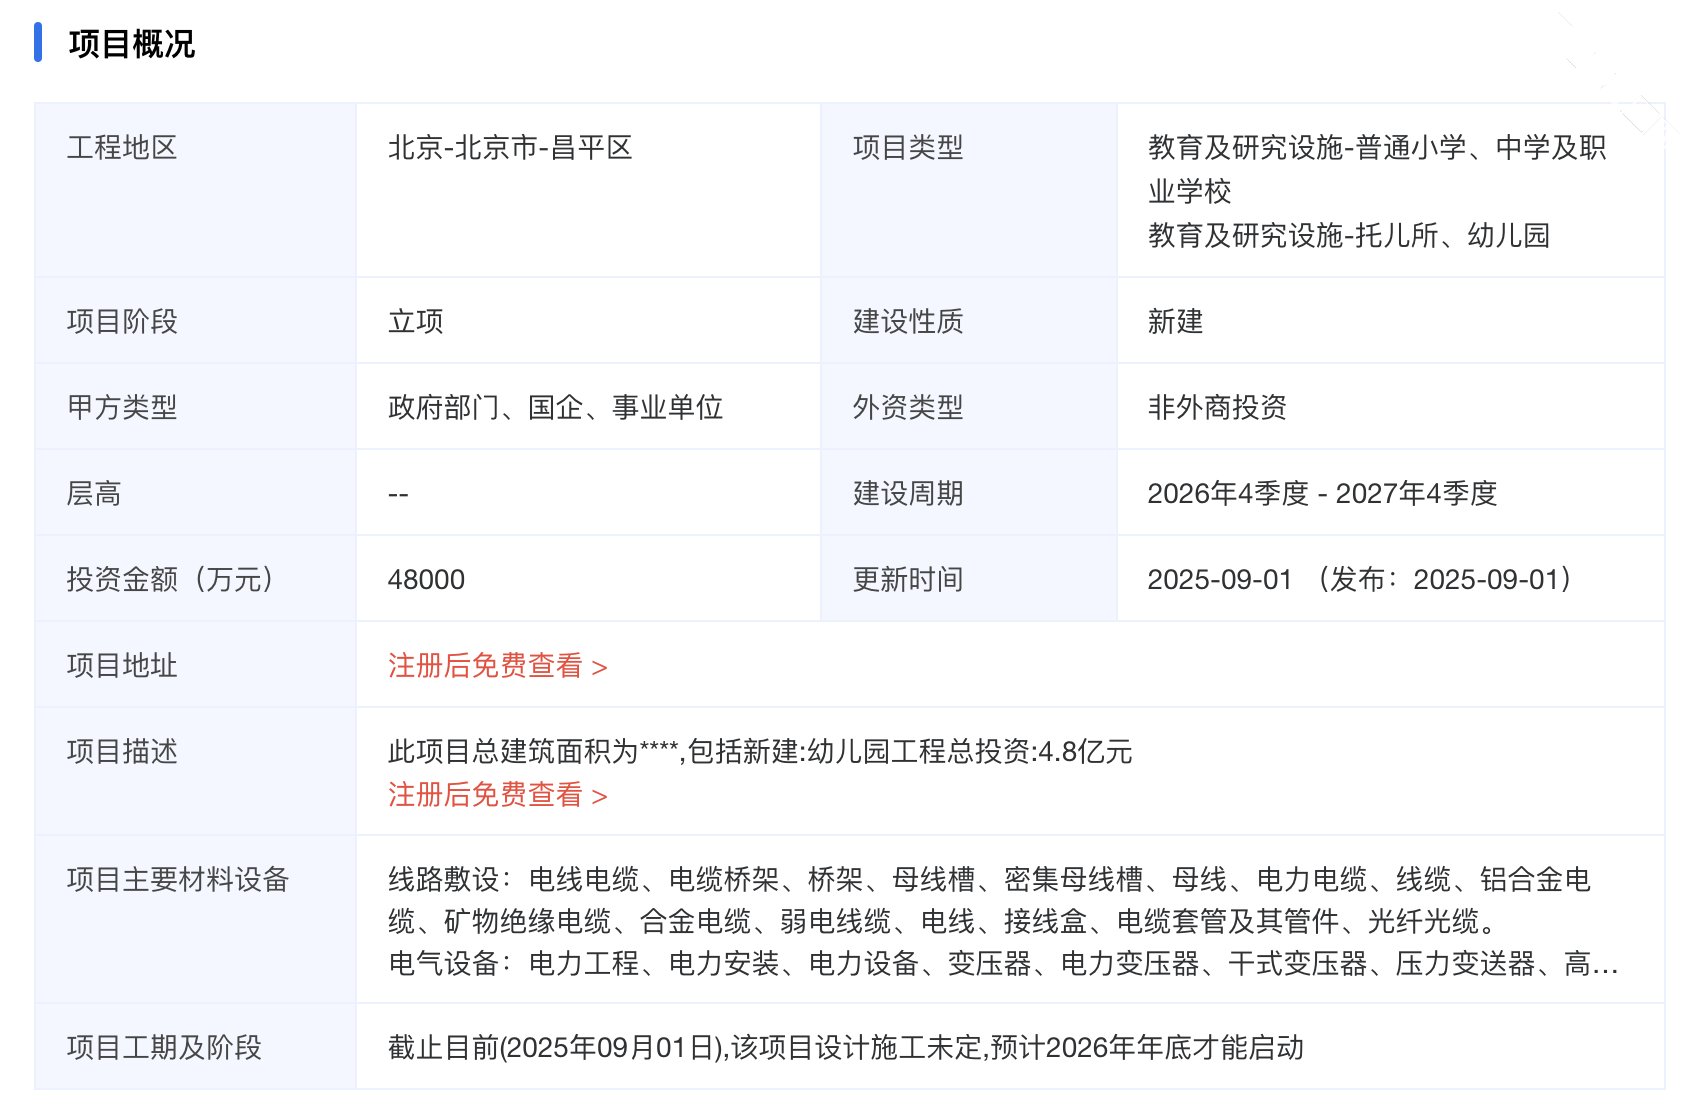
Task: Click register-to-view link in 项目地址 row
Action: [497, 666]
